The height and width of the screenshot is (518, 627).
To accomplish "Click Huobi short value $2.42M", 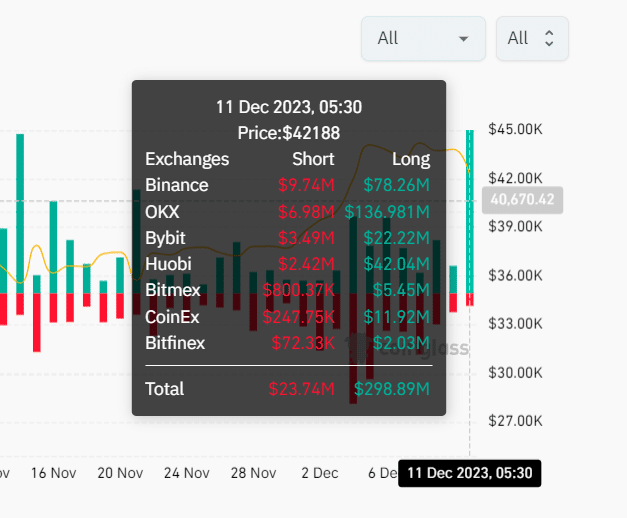I will 306,264.
